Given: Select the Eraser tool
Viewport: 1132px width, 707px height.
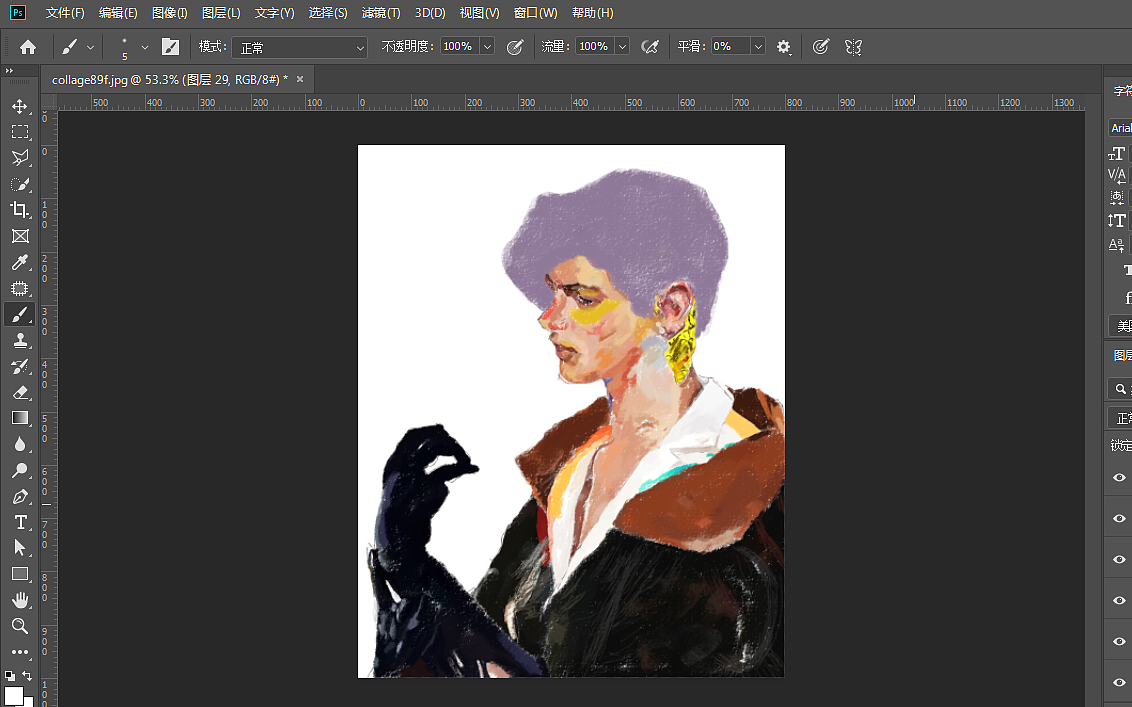Looking at the screenshot, I should 19,392.
